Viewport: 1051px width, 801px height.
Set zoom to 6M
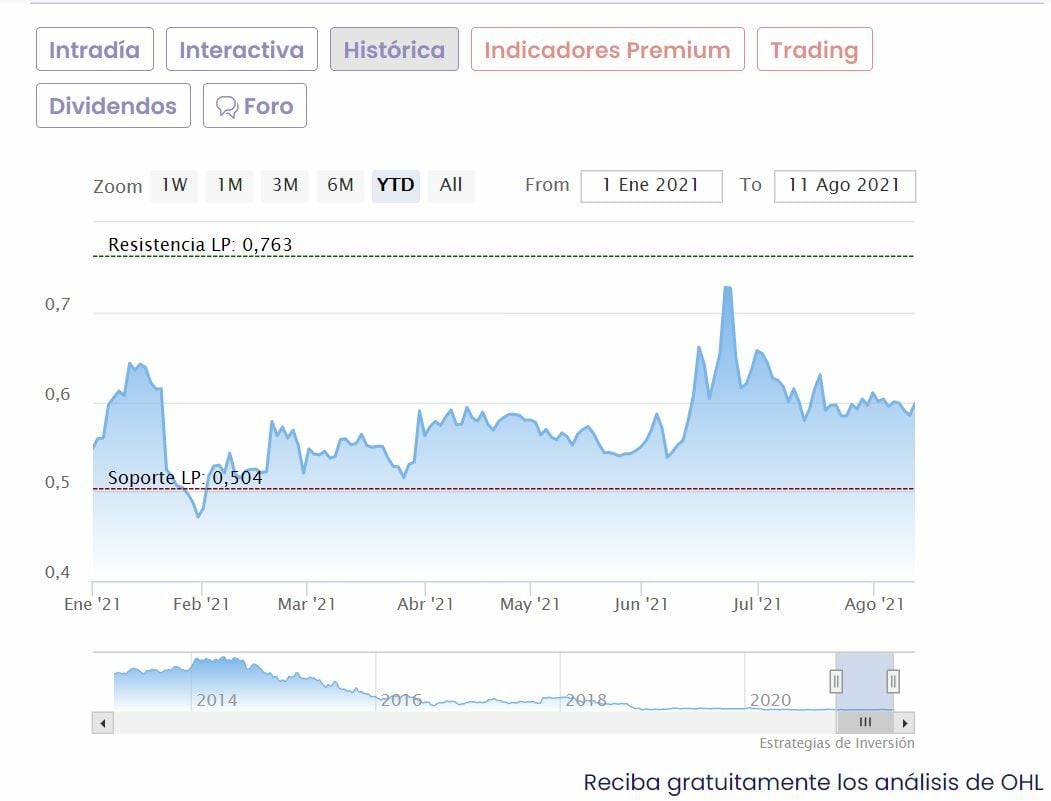[341, 185]
